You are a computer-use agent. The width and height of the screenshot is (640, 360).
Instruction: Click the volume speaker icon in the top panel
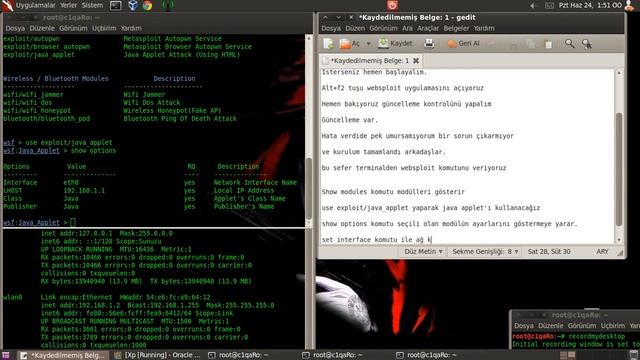point(533,5)
